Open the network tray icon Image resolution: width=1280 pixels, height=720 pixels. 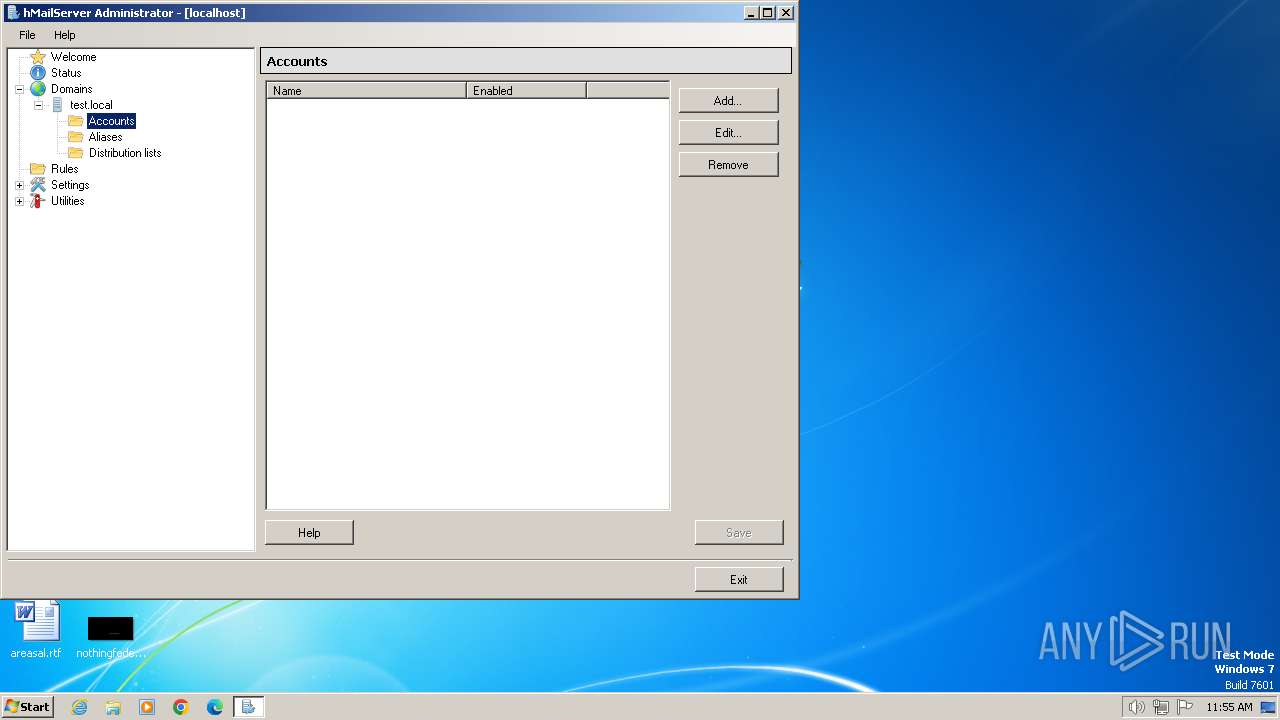click(x=1161, y=707)
